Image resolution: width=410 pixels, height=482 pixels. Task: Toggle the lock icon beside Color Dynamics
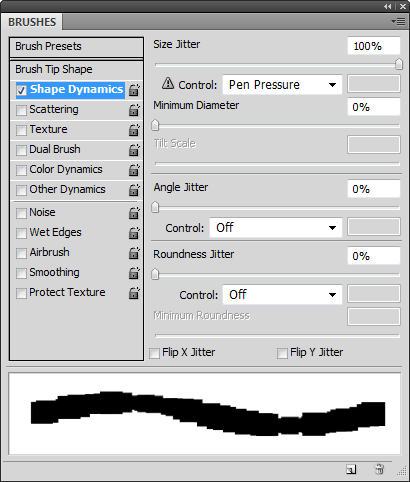point(134,170)
